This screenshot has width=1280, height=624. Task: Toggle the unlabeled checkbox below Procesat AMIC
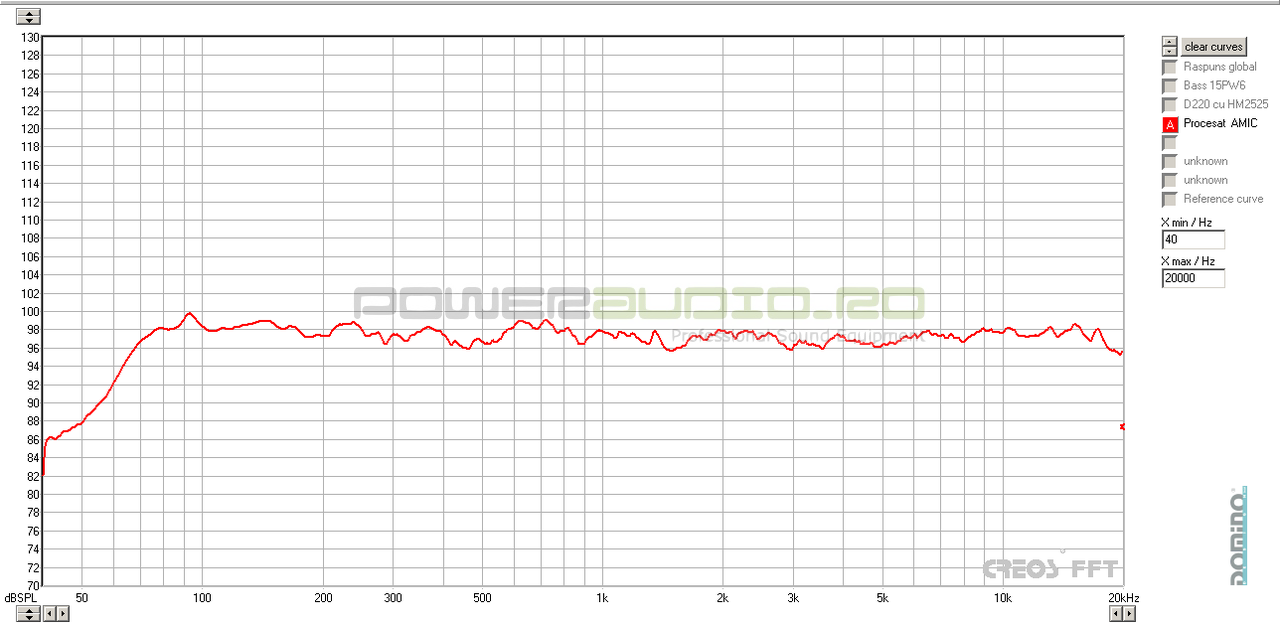(1169, 143)
